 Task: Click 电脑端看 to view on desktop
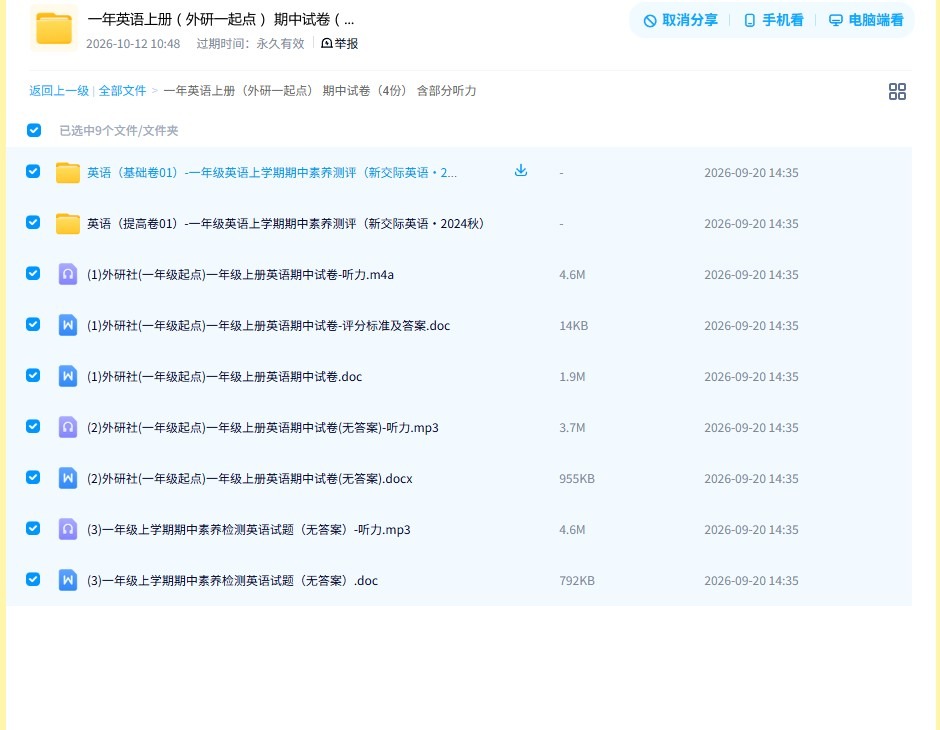pyautogui.click(x=866, y=20)
